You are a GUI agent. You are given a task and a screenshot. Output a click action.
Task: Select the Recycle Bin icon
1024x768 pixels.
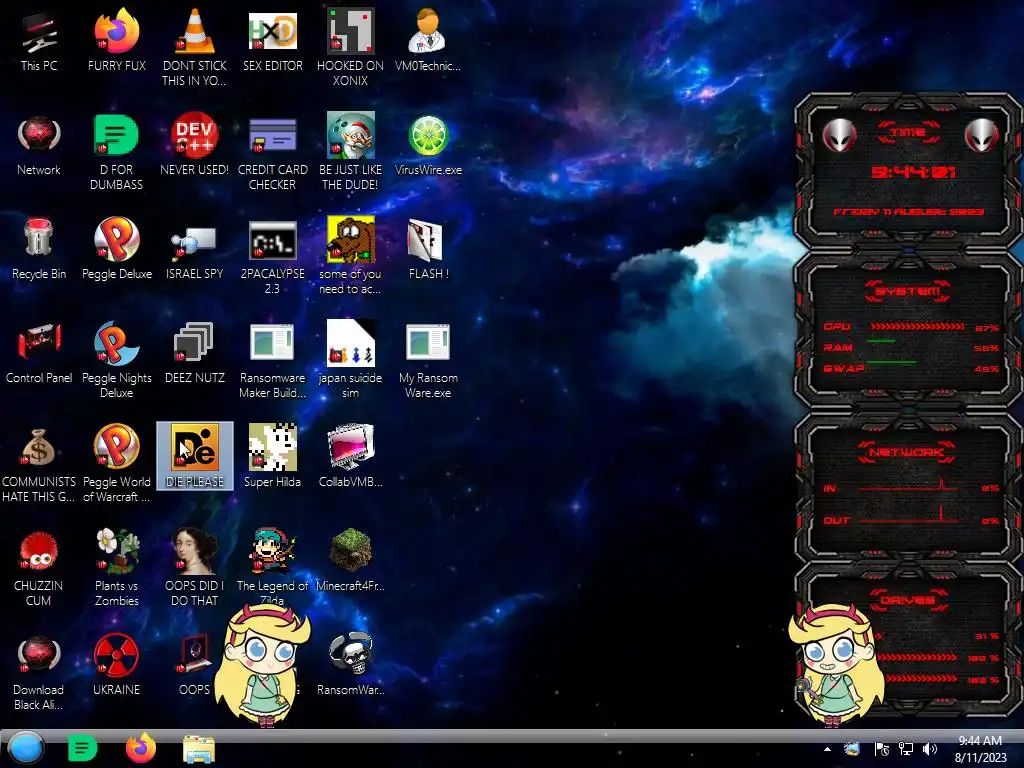[x=39, y=249]
